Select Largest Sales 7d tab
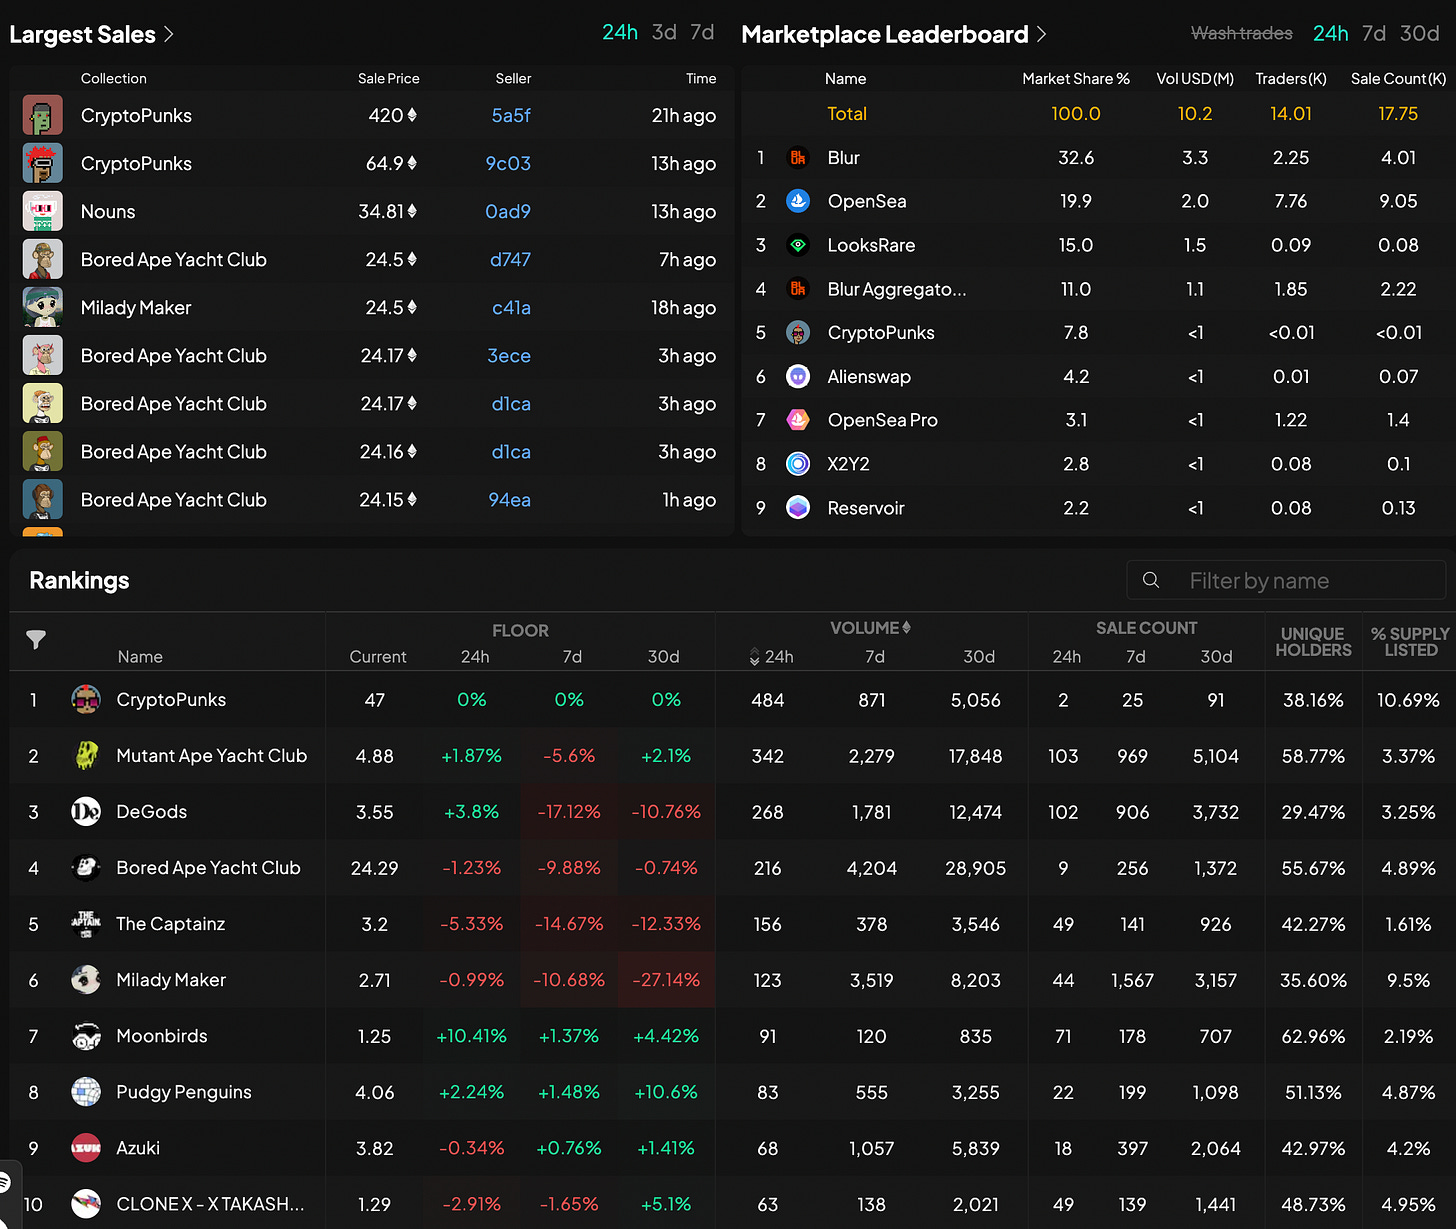 (x=702, y=32)
